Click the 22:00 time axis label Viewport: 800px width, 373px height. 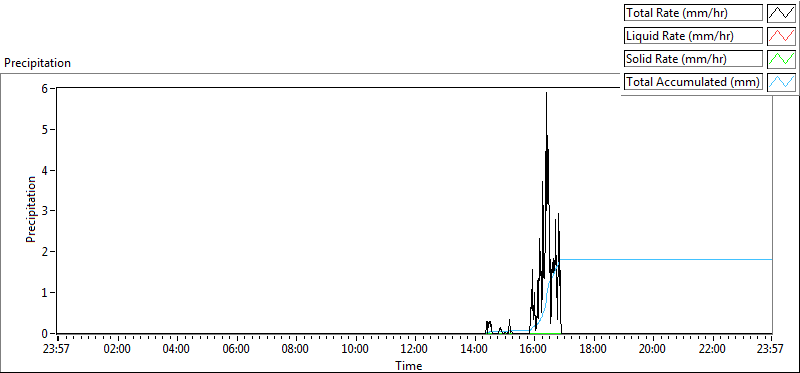coord(712,350)
